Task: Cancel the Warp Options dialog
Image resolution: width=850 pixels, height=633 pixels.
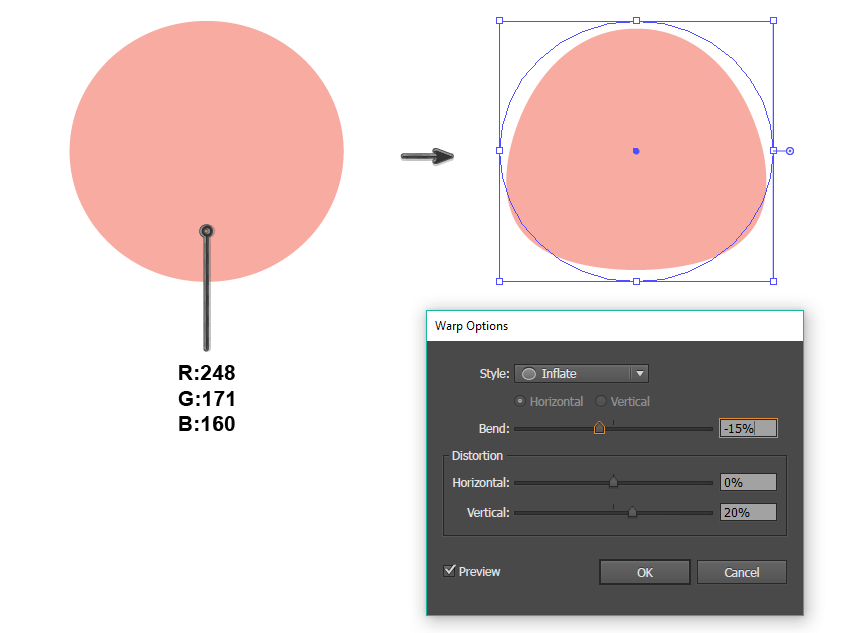Action: [742, 572]
